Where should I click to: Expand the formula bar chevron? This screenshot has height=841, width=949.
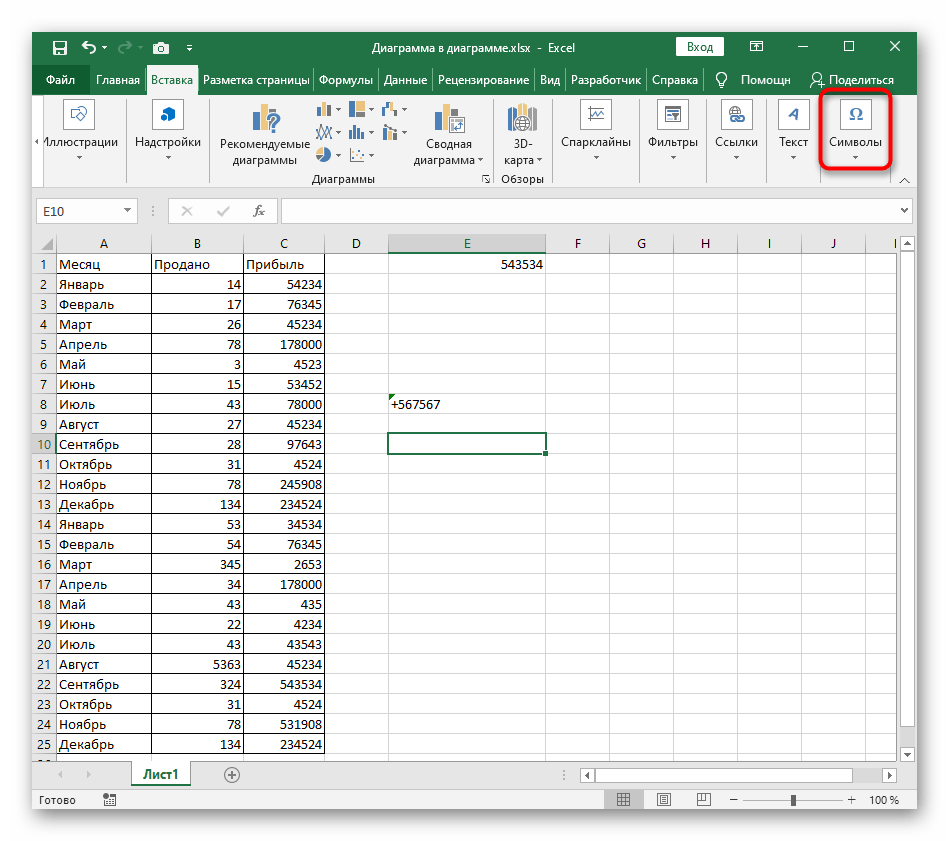tap(904, 211)
